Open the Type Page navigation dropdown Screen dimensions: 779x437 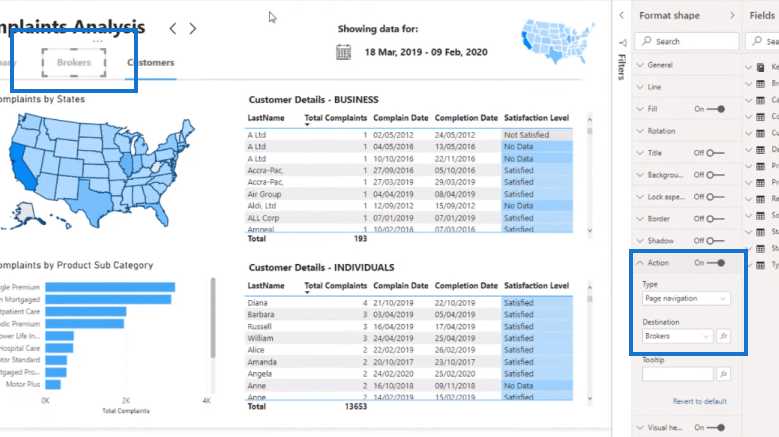686,298
